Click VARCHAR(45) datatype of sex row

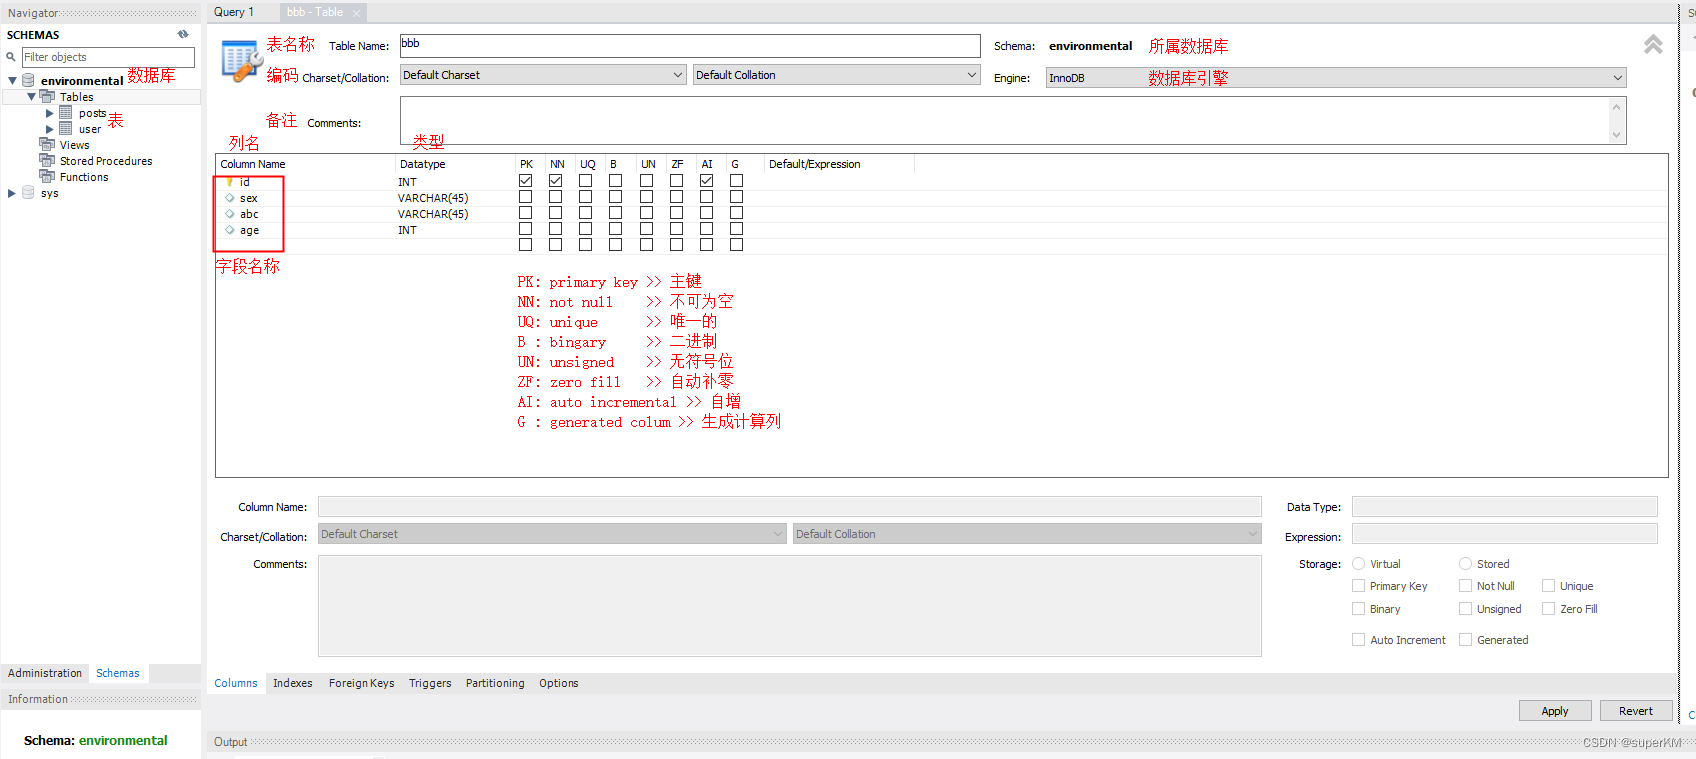433,198
